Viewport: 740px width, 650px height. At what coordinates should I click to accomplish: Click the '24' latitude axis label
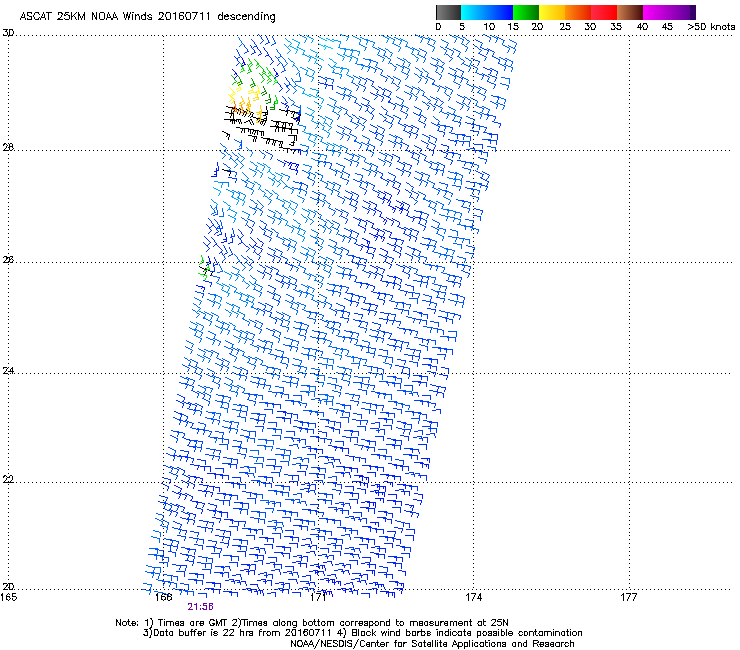point(8,371)
